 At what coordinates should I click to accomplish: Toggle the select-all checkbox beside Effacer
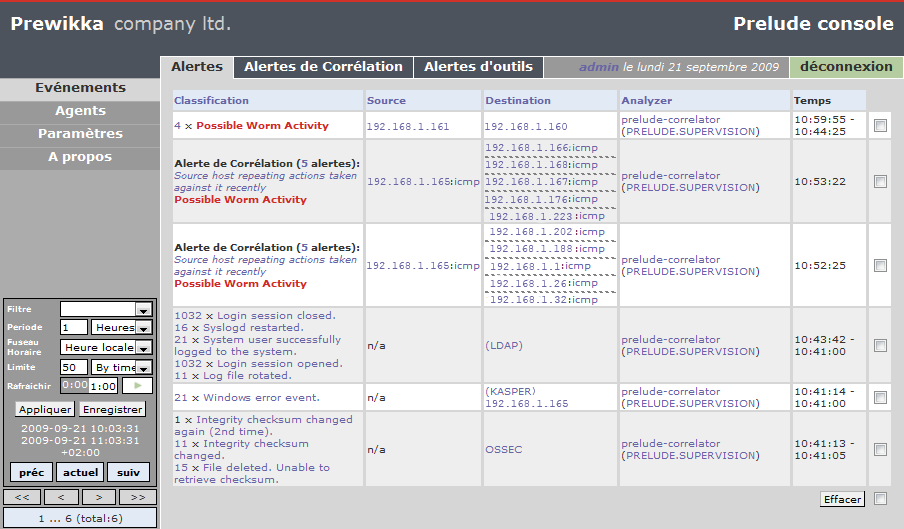[880, 499]
